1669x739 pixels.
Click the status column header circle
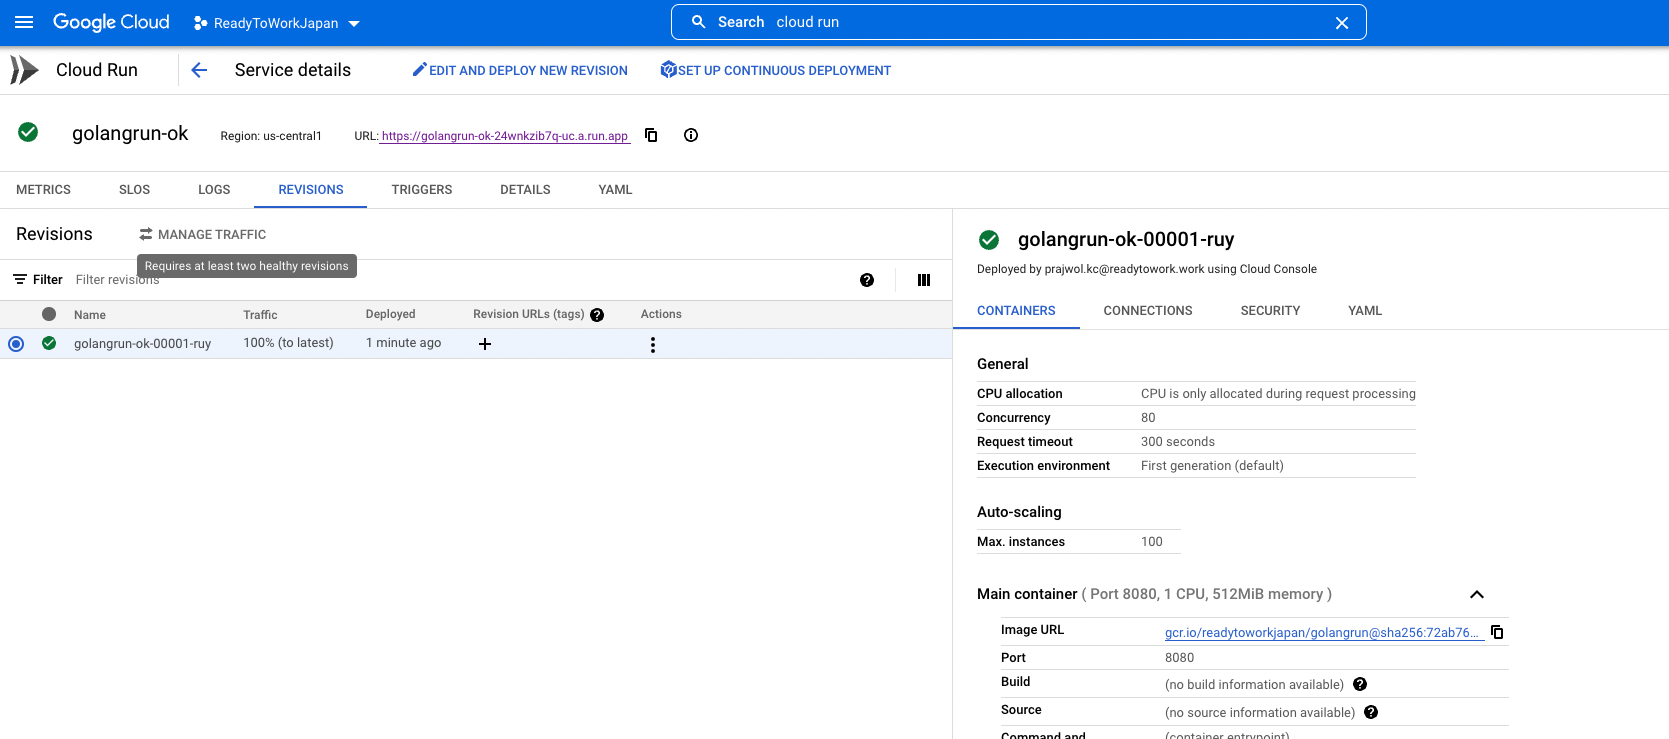click(49, 314)
